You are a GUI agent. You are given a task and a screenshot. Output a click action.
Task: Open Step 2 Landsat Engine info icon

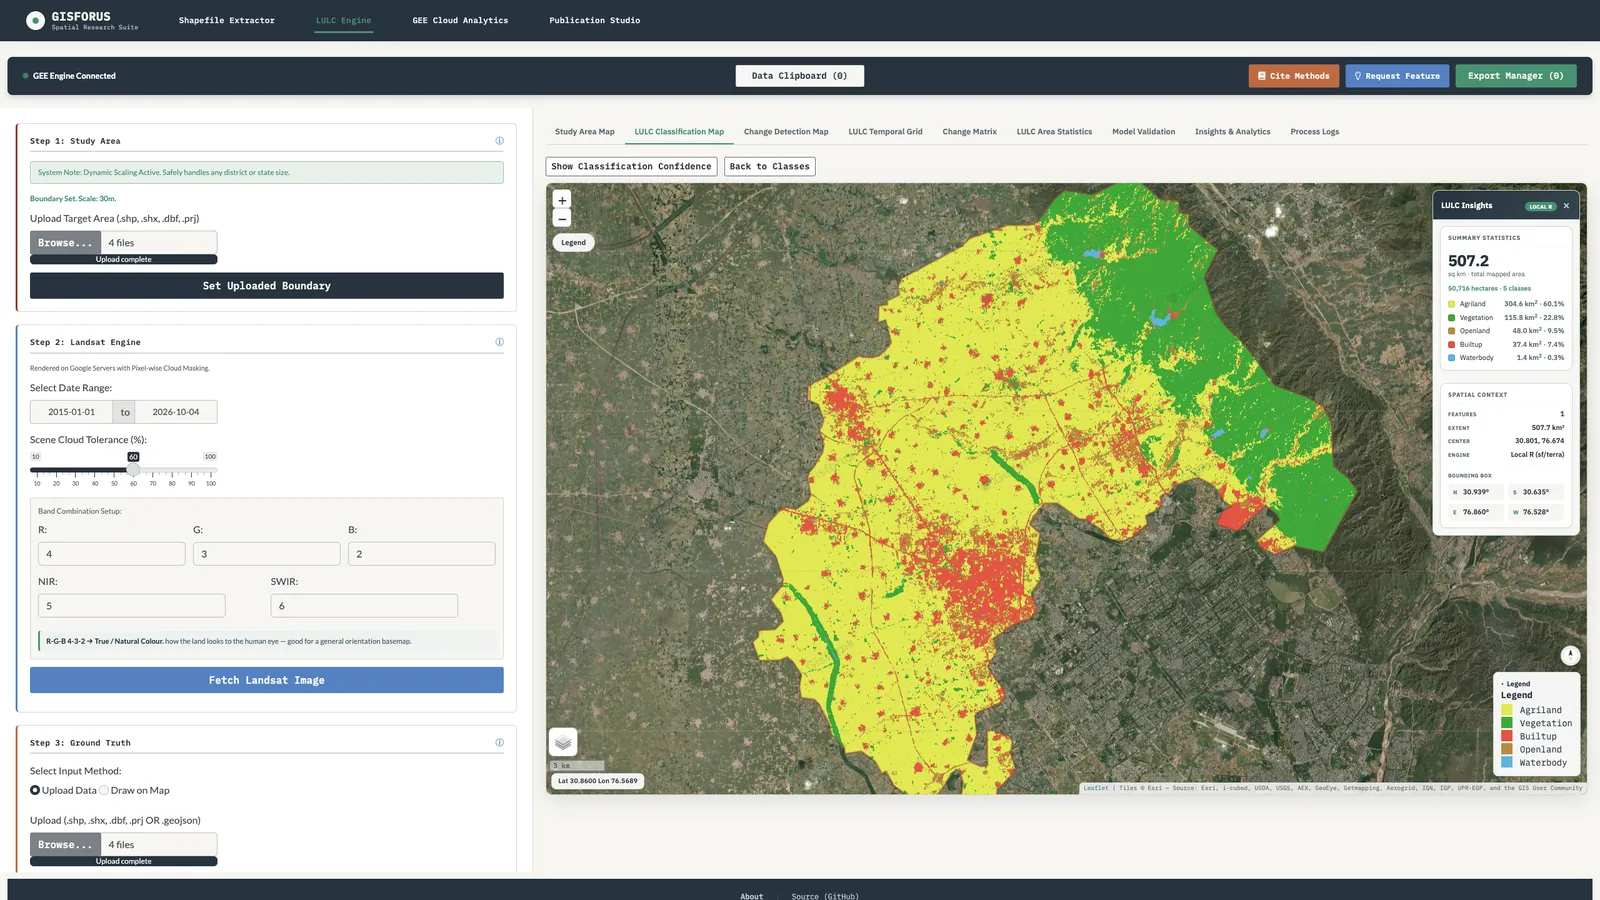499,342
